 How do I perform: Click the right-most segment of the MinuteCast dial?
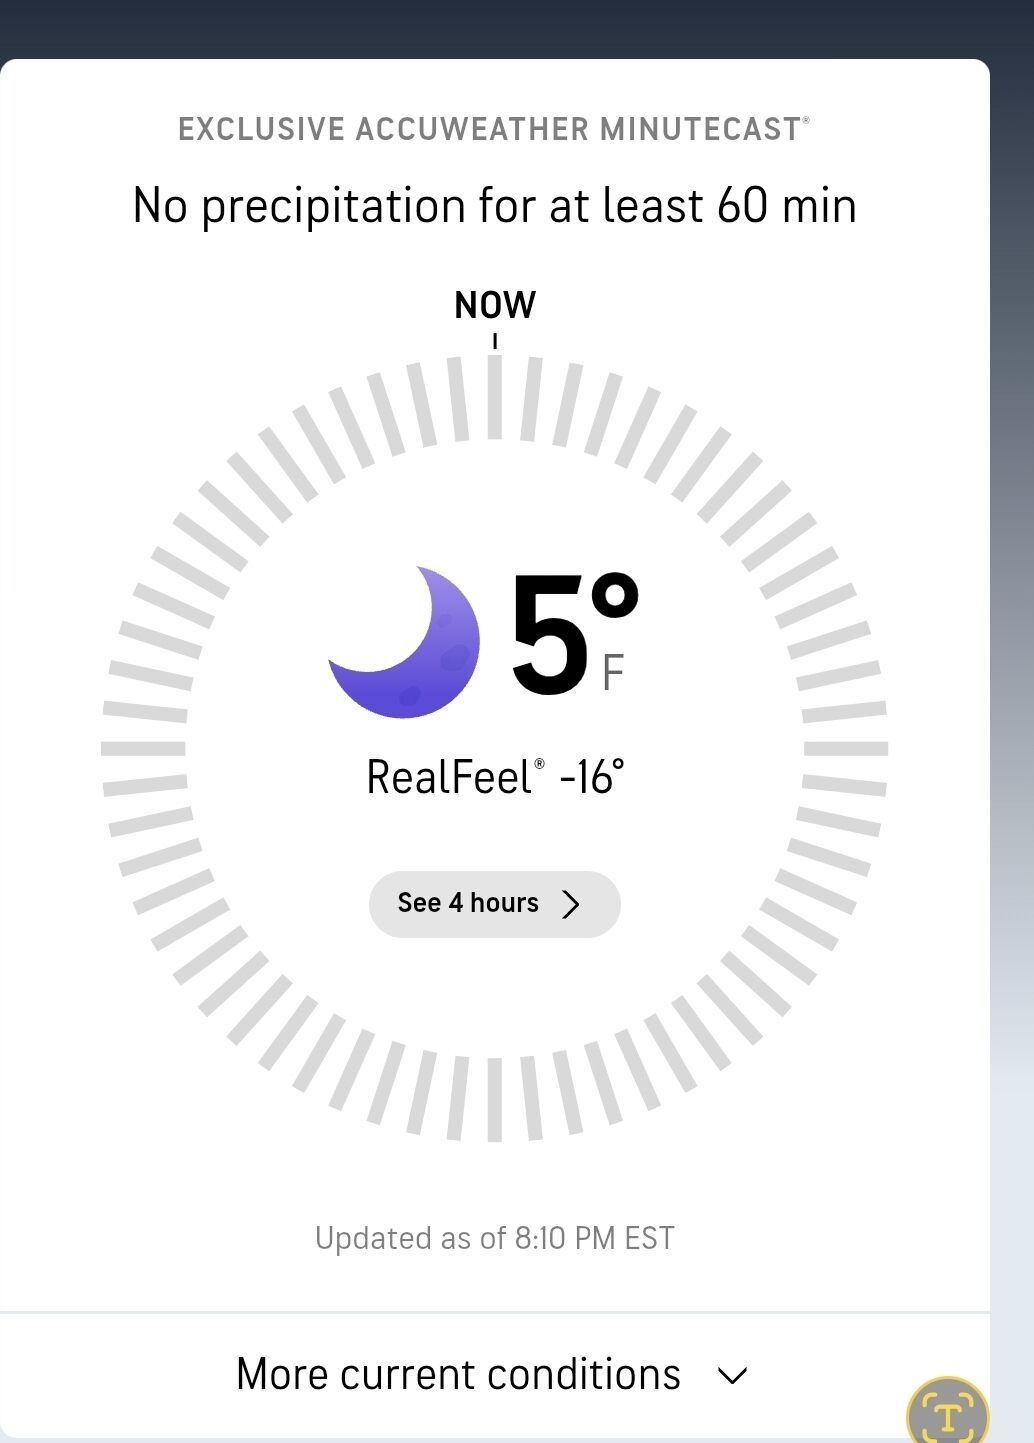[x=846, y=748]
